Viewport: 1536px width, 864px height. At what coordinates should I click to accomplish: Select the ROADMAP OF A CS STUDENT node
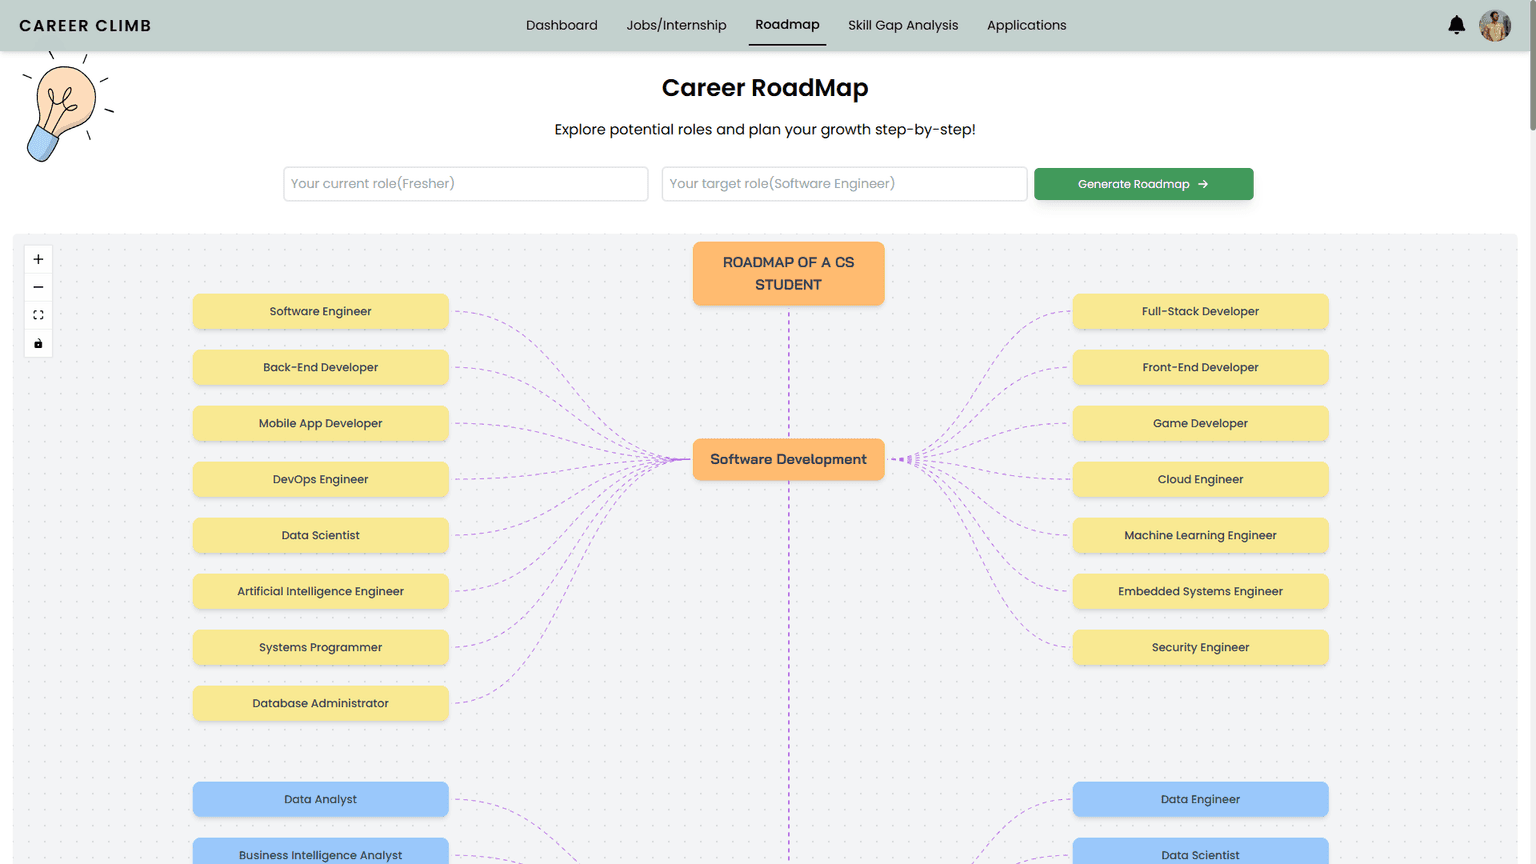(789, 273)
